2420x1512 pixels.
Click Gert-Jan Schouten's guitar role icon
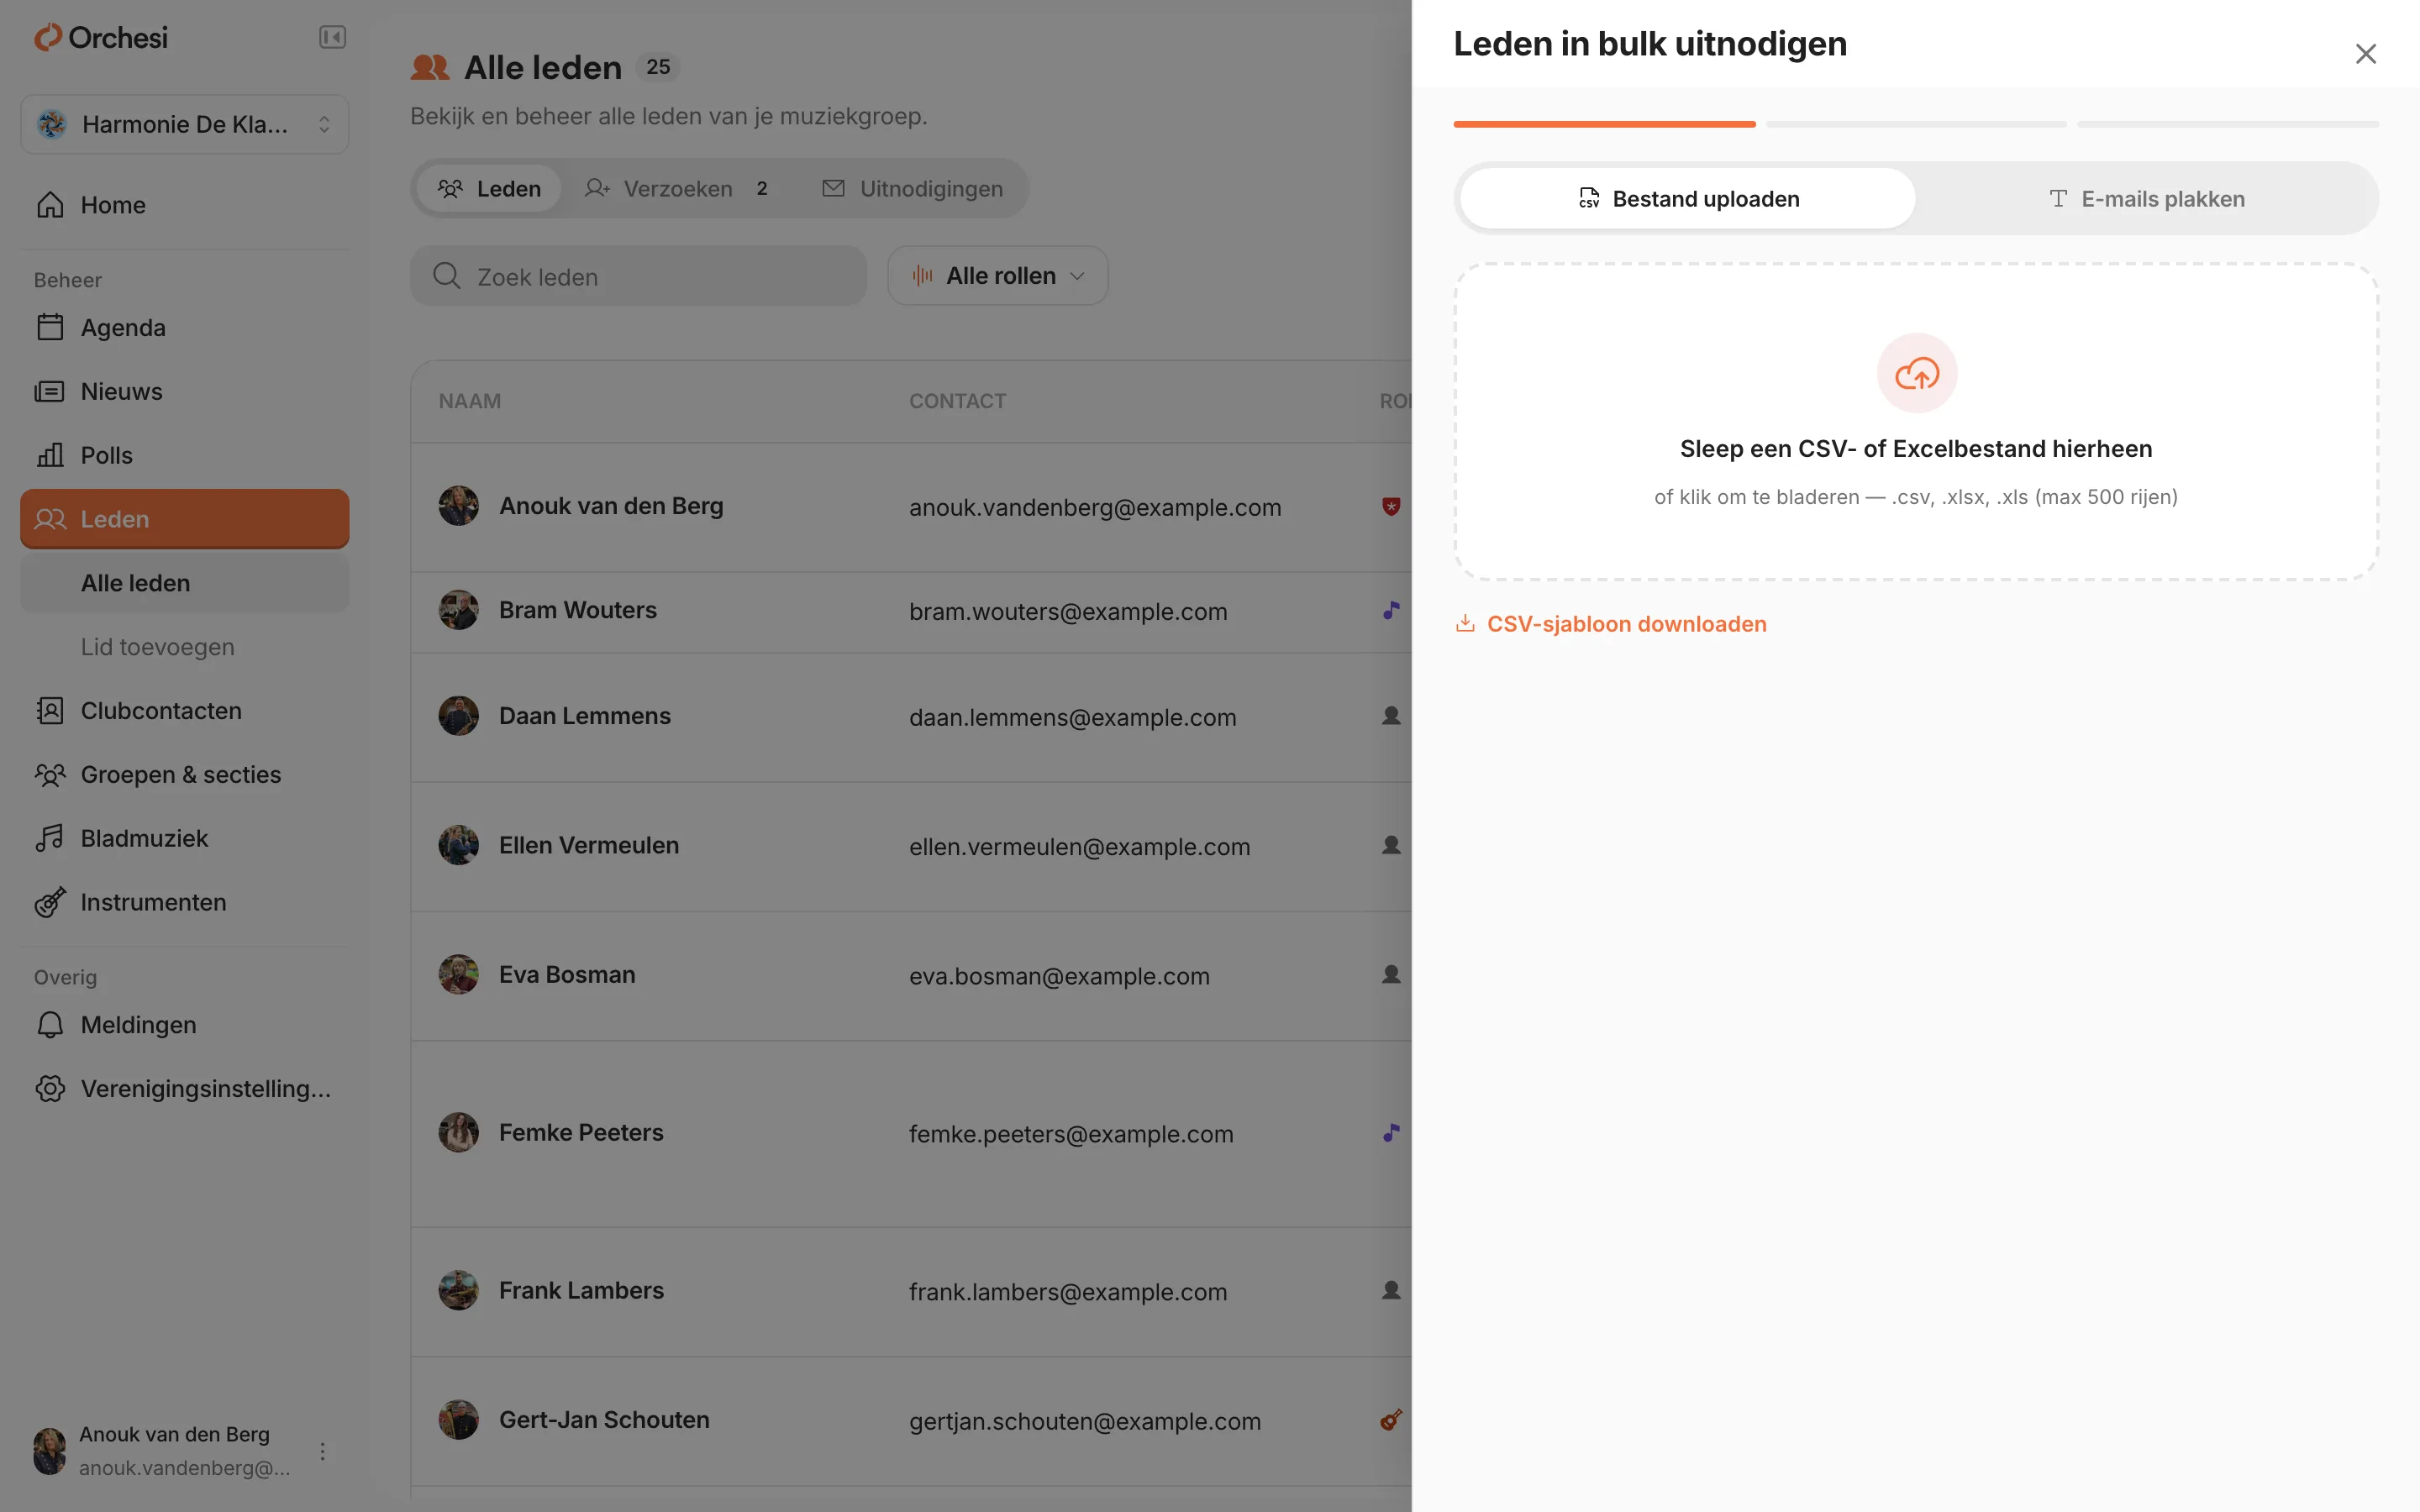tap(1390, 1420)
